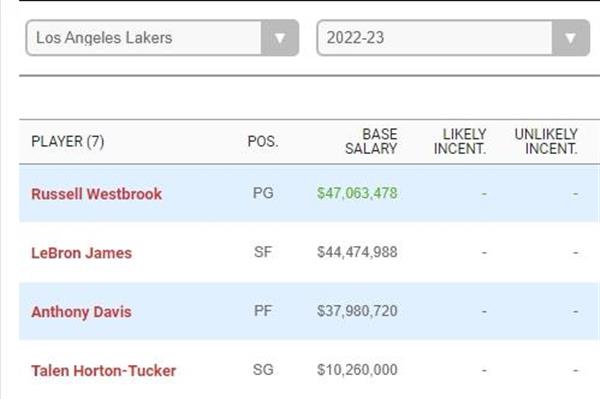Click the SG position in Horton-Tucker's row
The image size is (600, 399).
coord(263,370)
